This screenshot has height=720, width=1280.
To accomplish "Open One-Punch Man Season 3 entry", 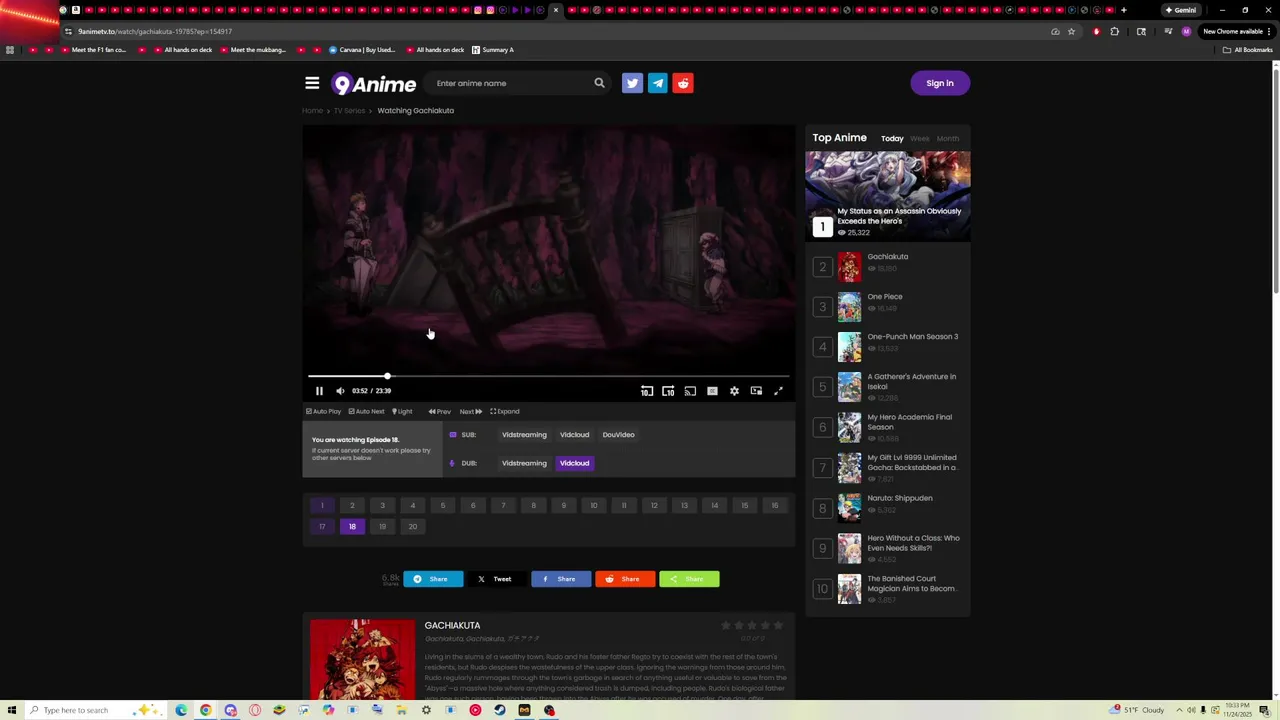I will click(912, 337).
